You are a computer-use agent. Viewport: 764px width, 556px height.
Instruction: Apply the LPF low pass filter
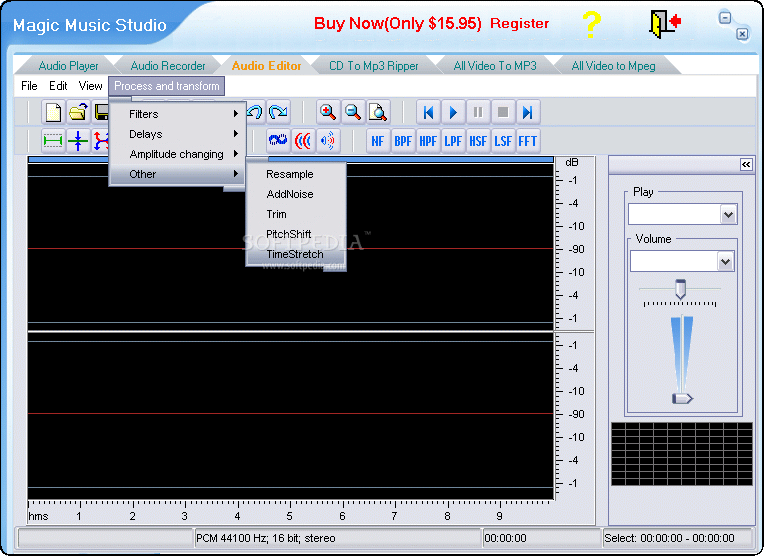(x=453, y=141)
